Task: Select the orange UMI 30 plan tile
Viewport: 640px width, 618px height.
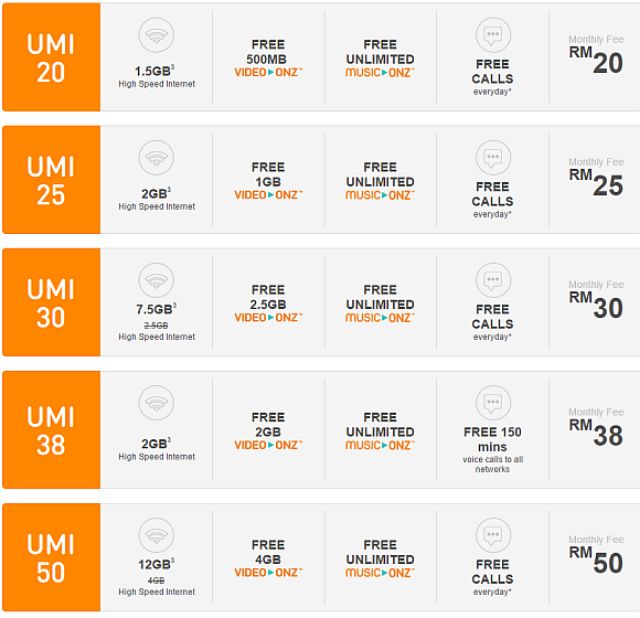Action: (x=51, y=302)
